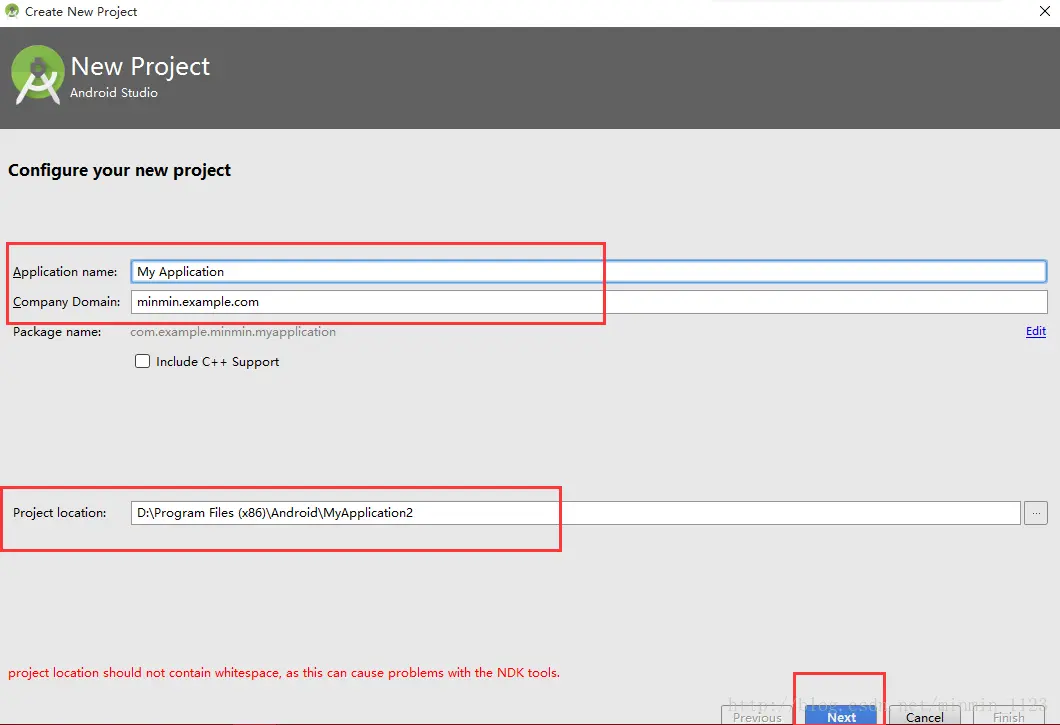
Task: Click the Application name input field
Action: [x=589, y=271]
